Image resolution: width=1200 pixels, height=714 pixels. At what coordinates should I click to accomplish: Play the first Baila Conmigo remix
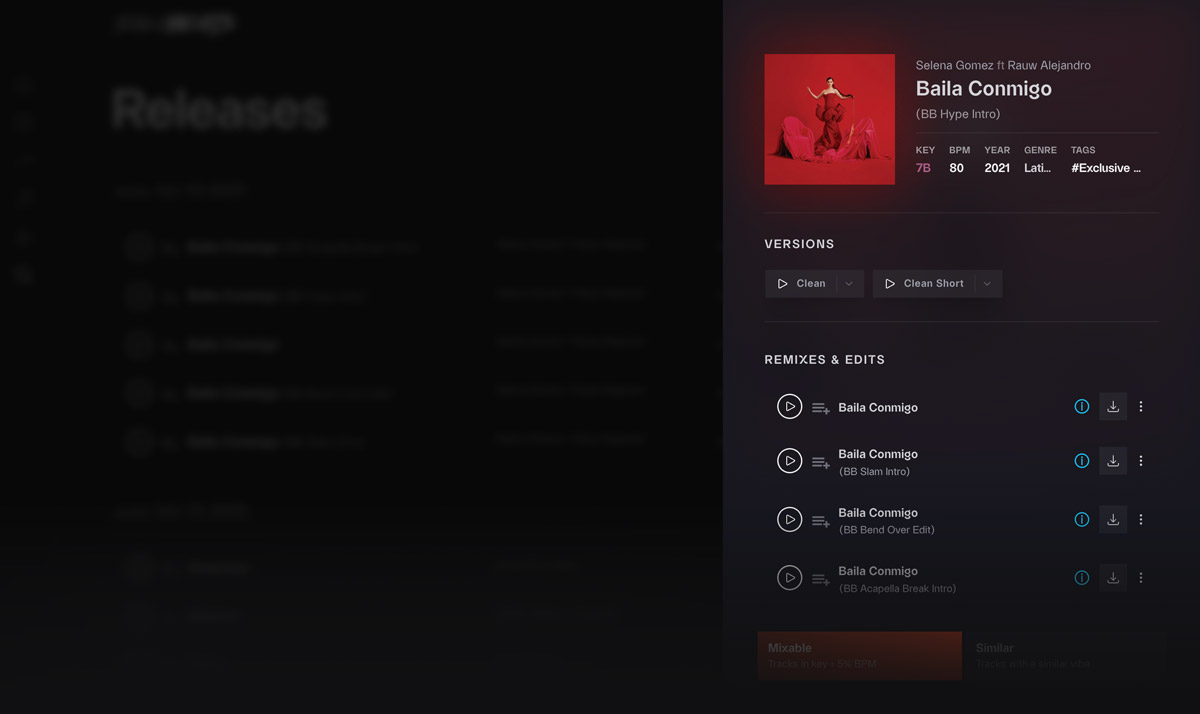790,407
